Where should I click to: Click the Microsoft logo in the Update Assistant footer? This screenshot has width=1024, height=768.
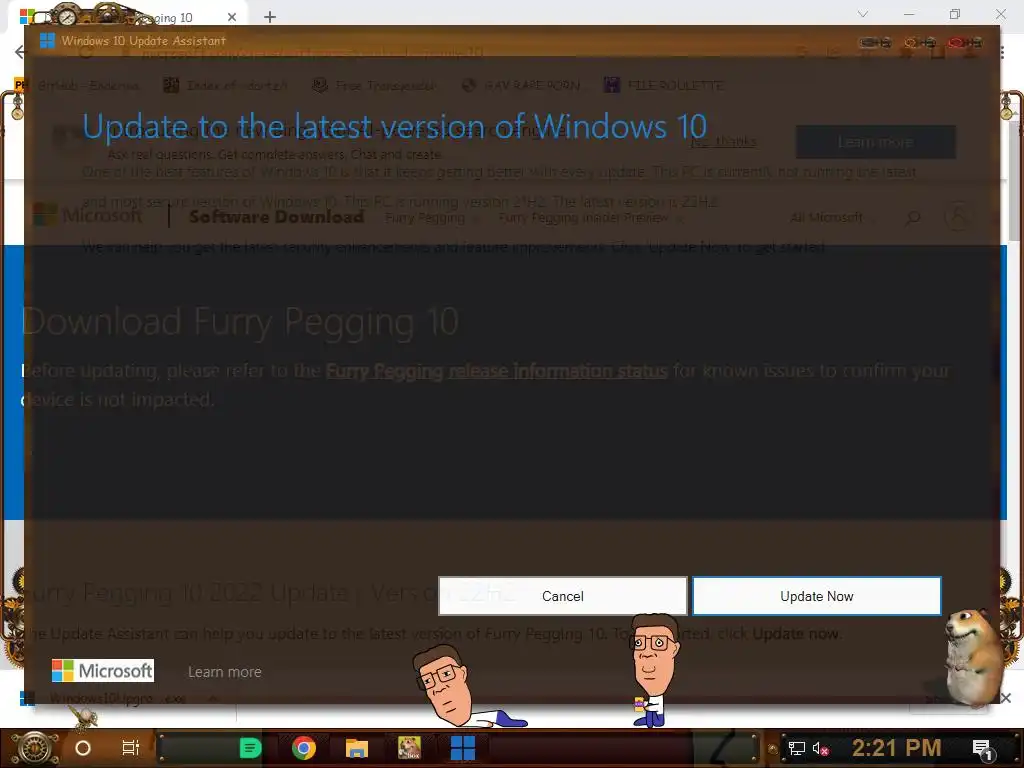103,671
